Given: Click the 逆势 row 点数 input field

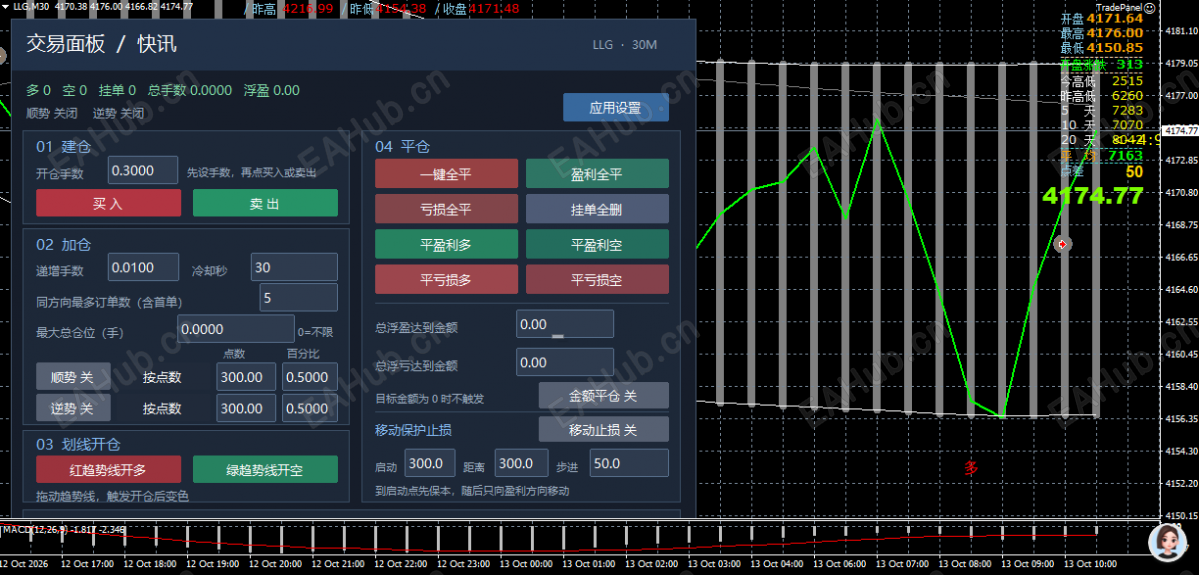Looking at the screenshot, I should click(246, 408).
